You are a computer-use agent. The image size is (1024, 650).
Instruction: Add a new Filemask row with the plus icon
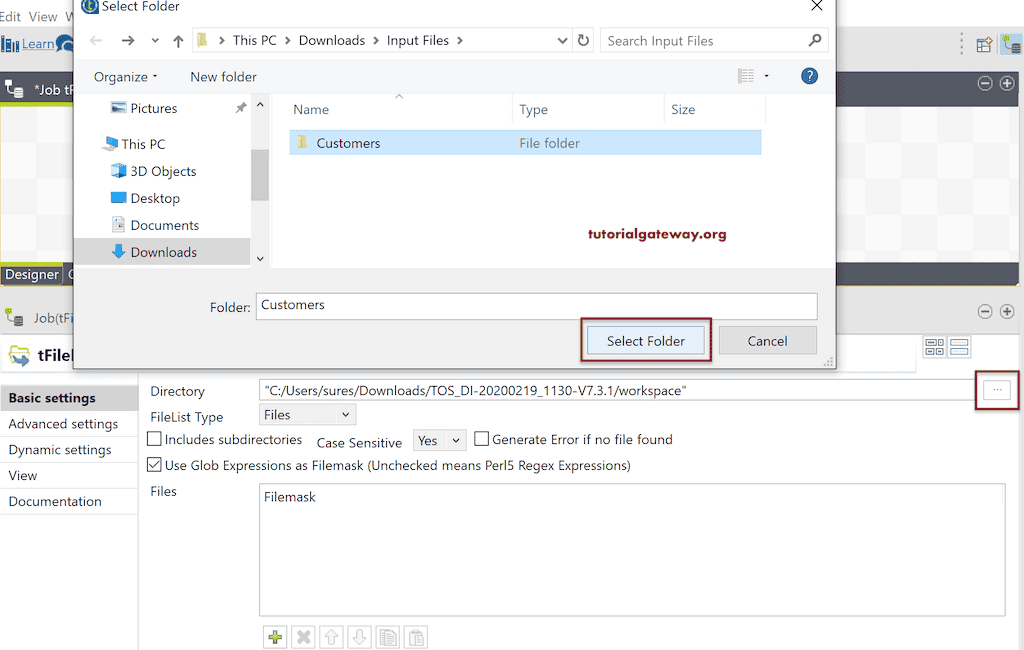tap(274, 636)
